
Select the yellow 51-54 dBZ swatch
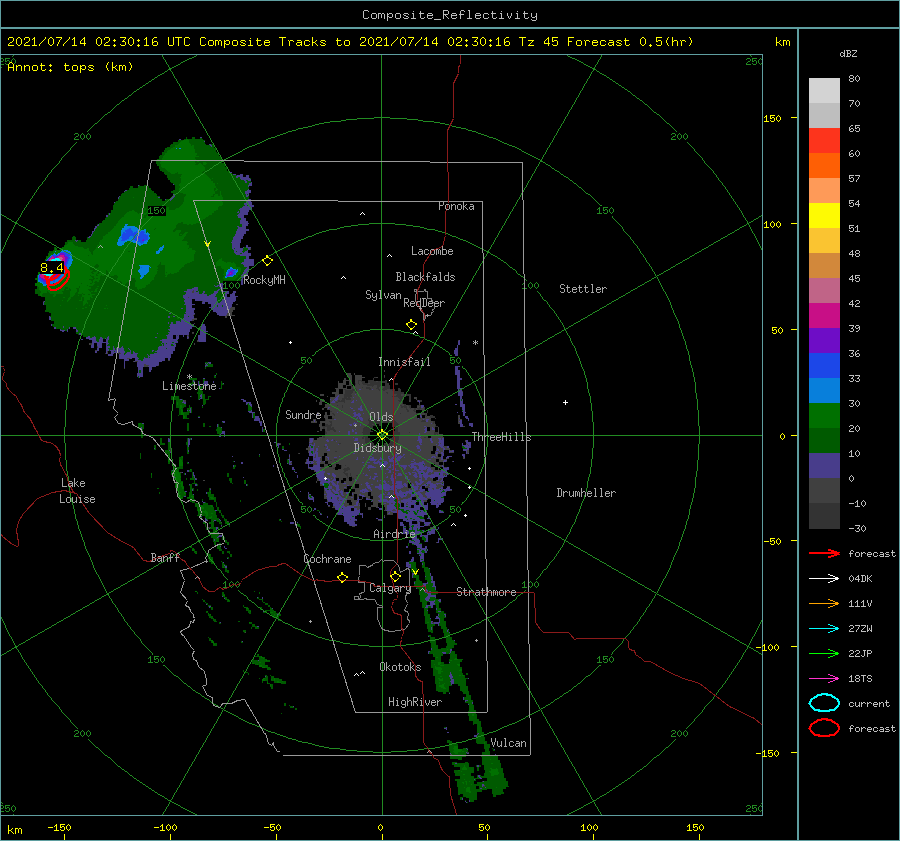pyautogui.click(x=824, y=216)
